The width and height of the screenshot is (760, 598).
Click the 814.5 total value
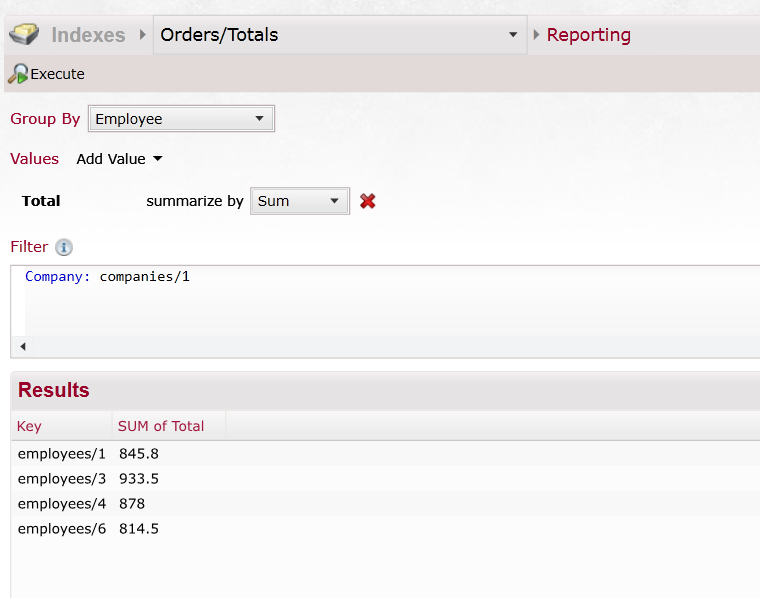[139, 529]
